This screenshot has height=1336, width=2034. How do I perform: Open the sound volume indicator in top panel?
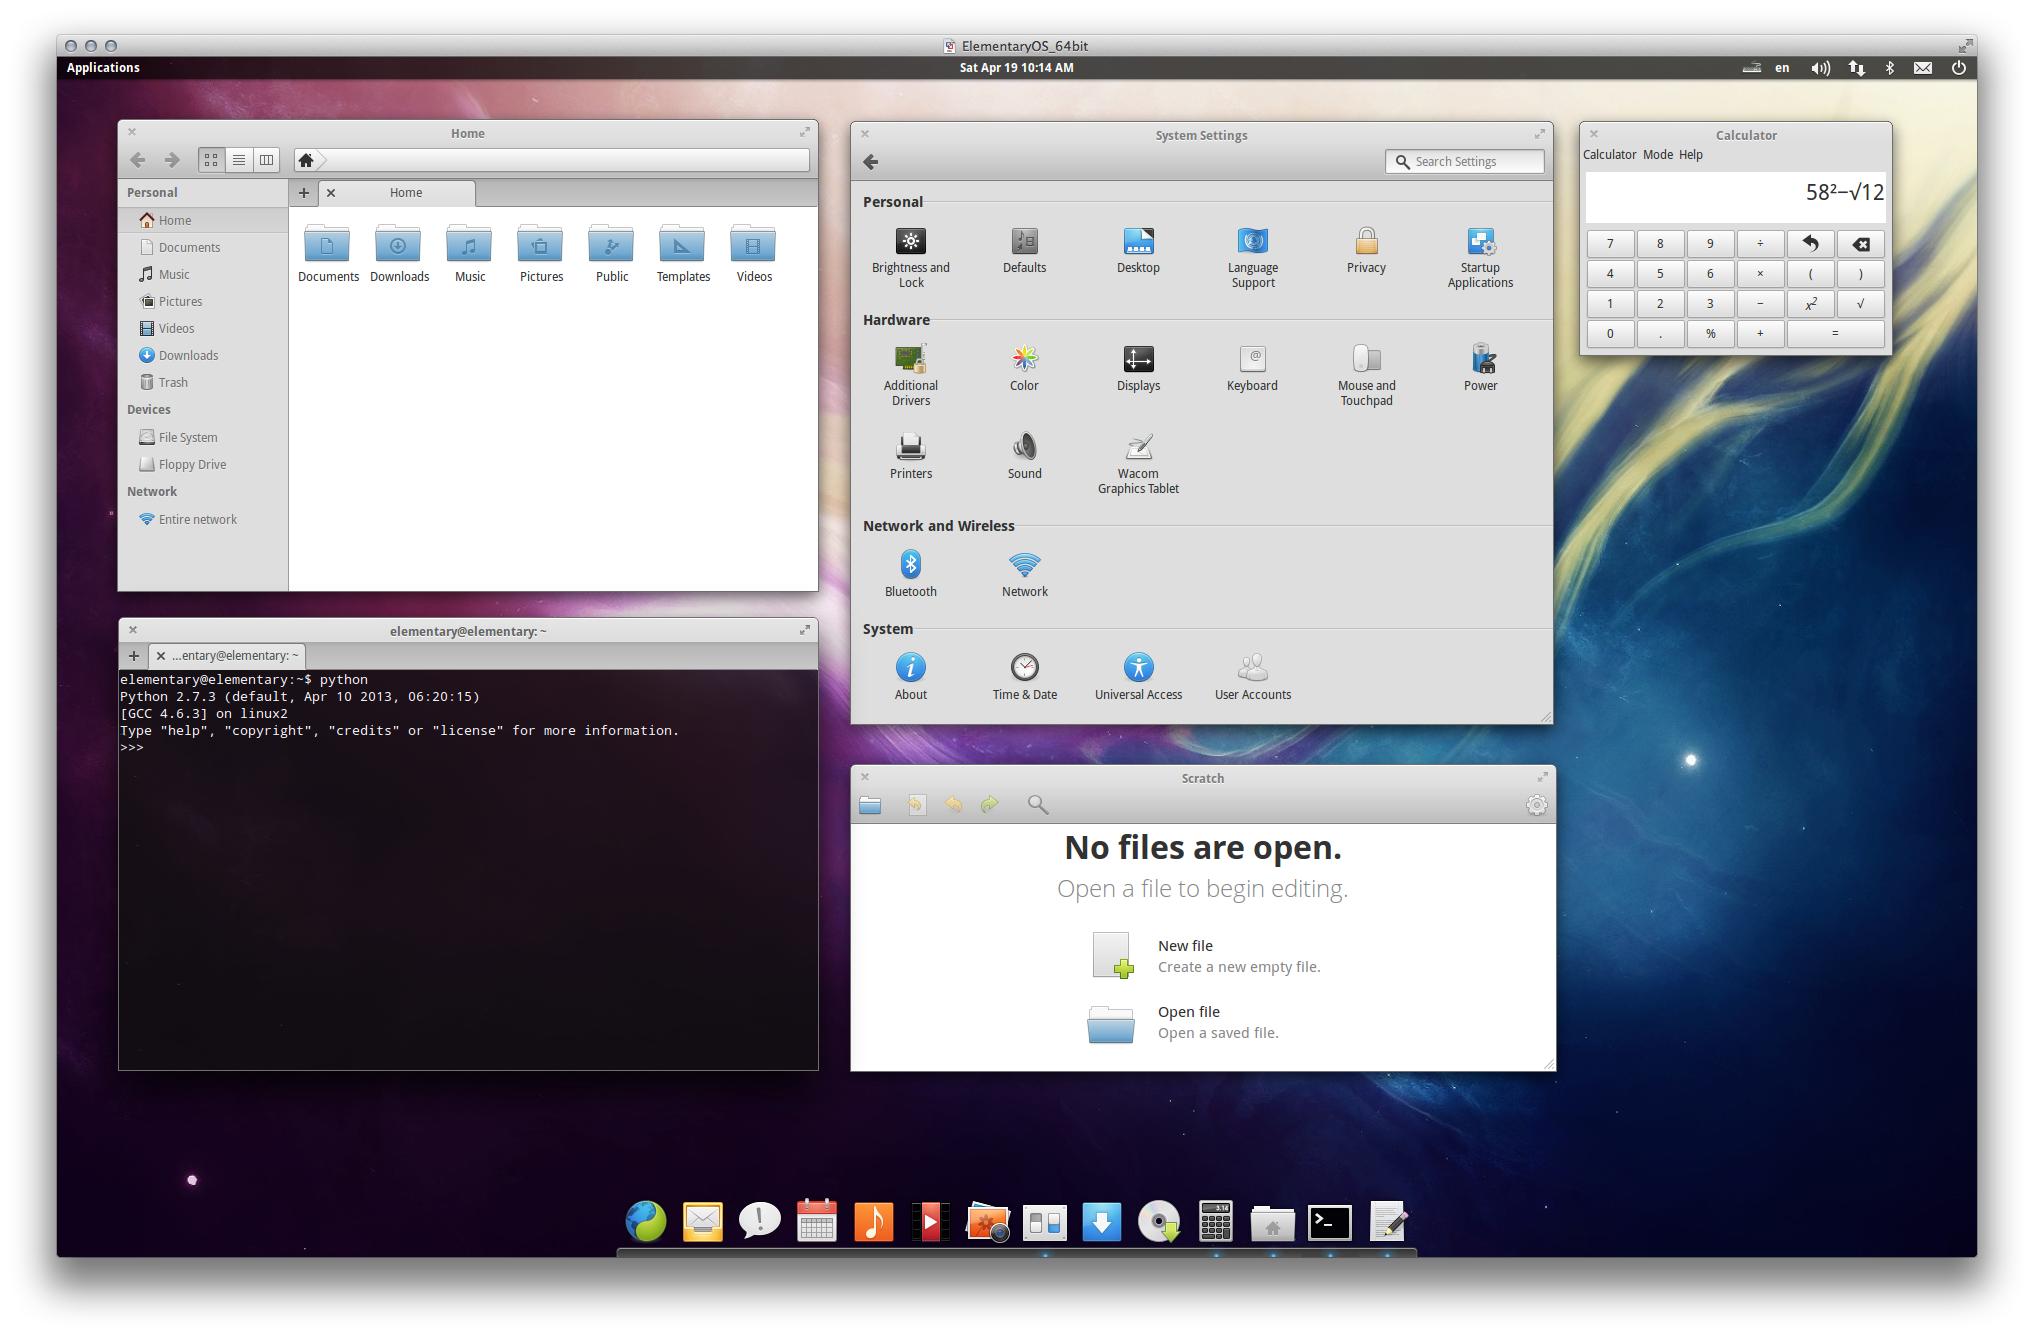pos(1820,68)
